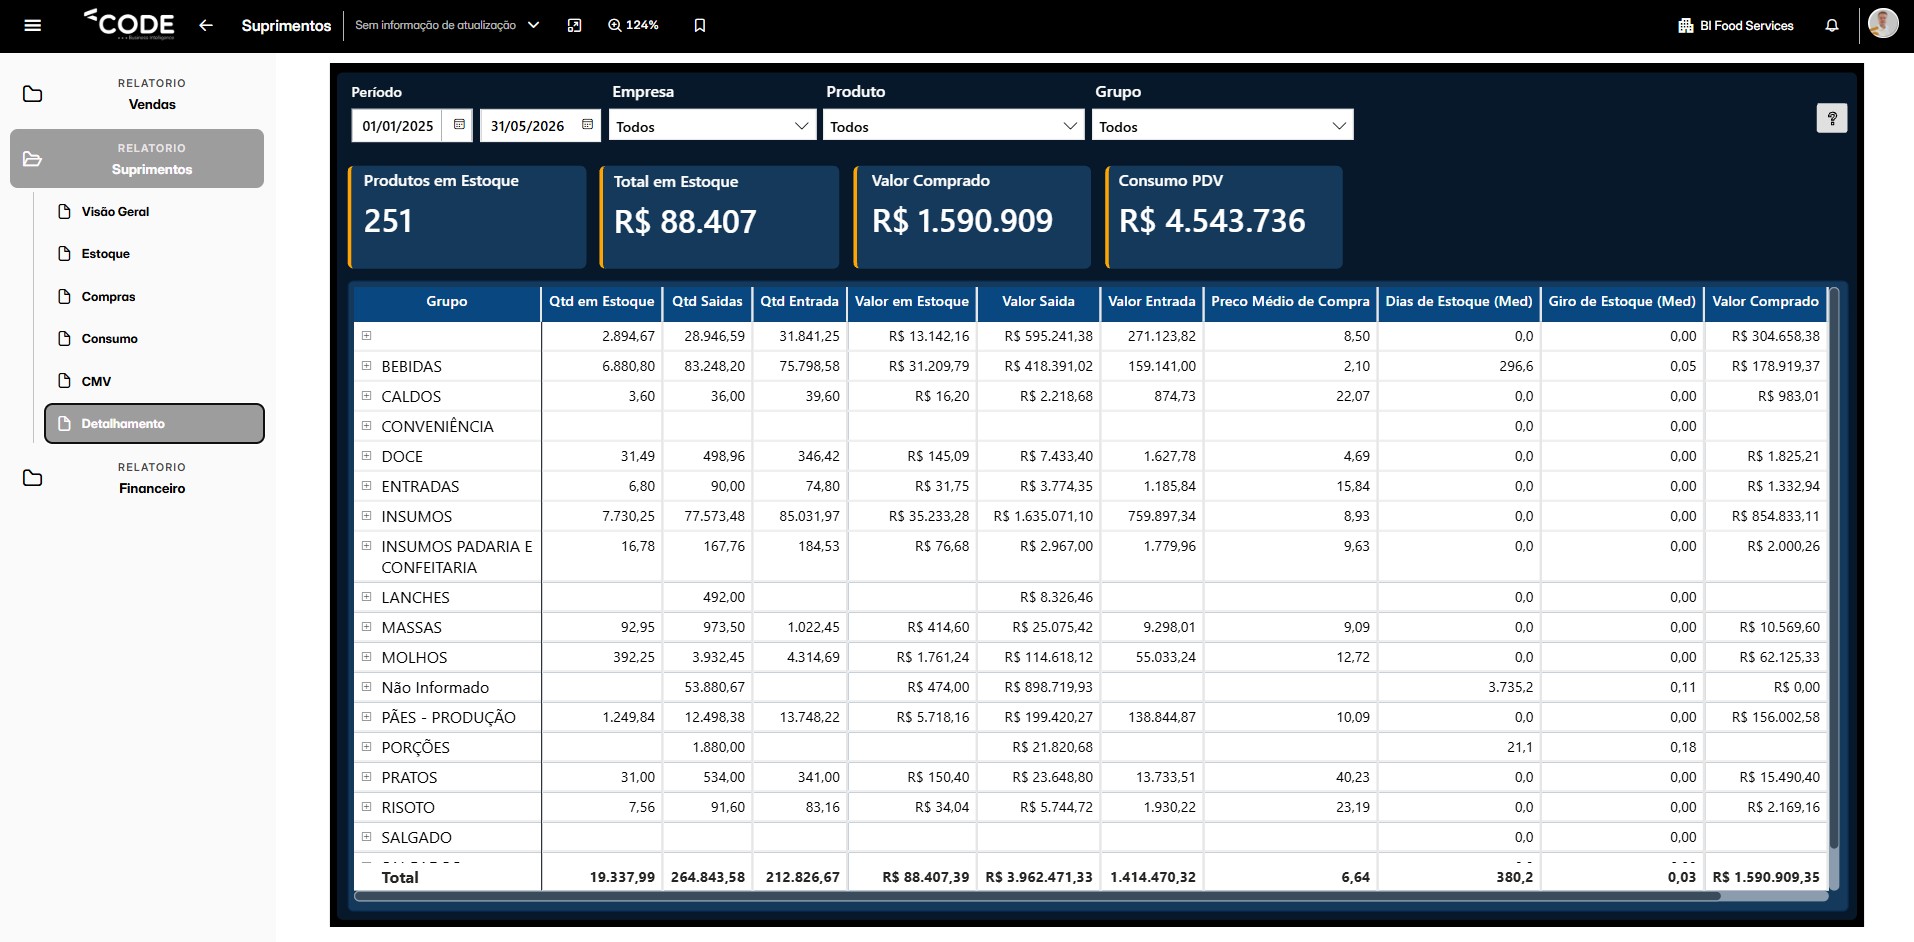The image size is (1914, 942).
Task: Click the Valor Comprado card
Action: [x=972, y=217]
